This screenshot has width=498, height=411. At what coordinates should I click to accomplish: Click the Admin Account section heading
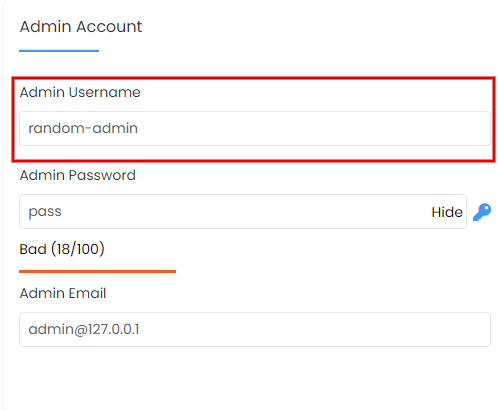point(81,27)
